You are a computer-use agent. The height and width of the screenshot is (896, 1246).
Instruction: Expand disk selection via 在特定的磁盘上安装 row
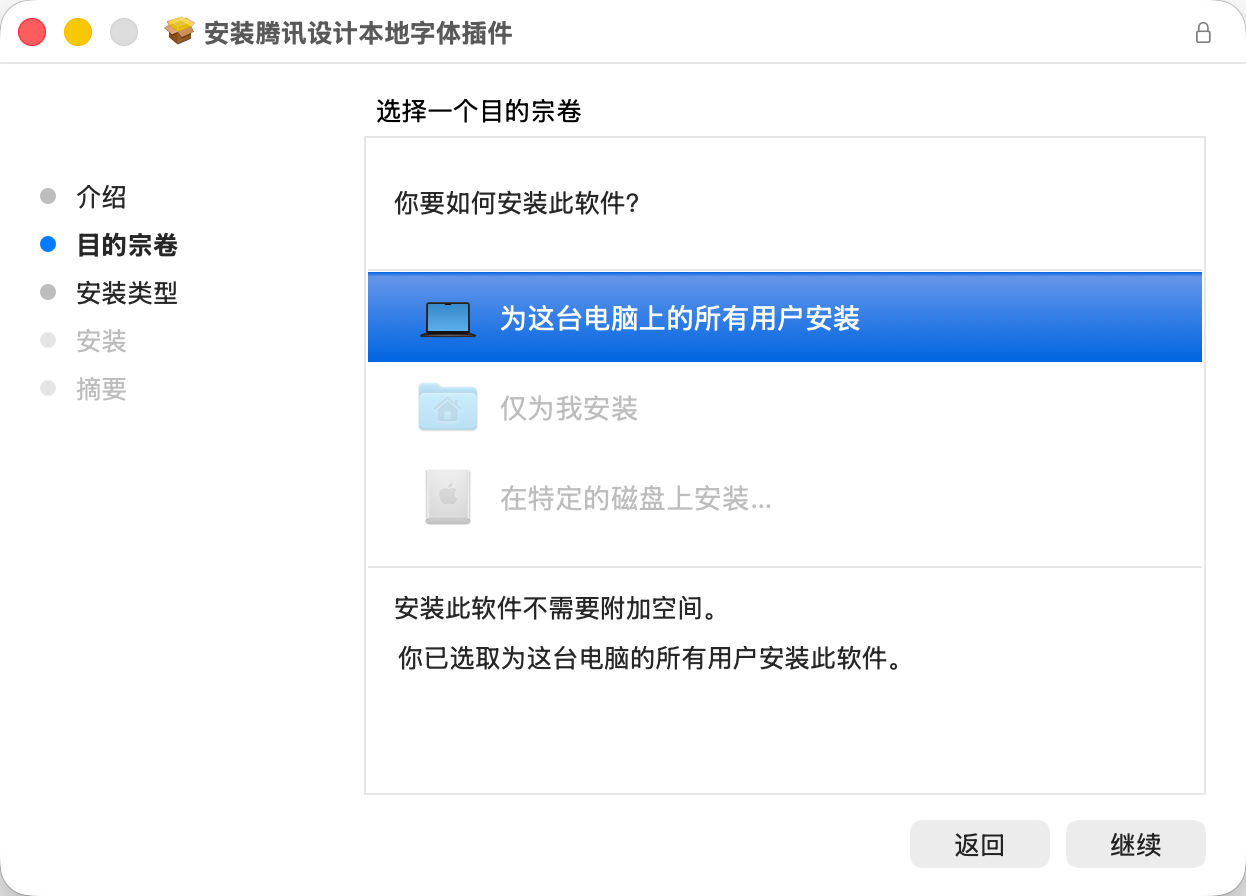pyautogui.click(x=634, y=497)
